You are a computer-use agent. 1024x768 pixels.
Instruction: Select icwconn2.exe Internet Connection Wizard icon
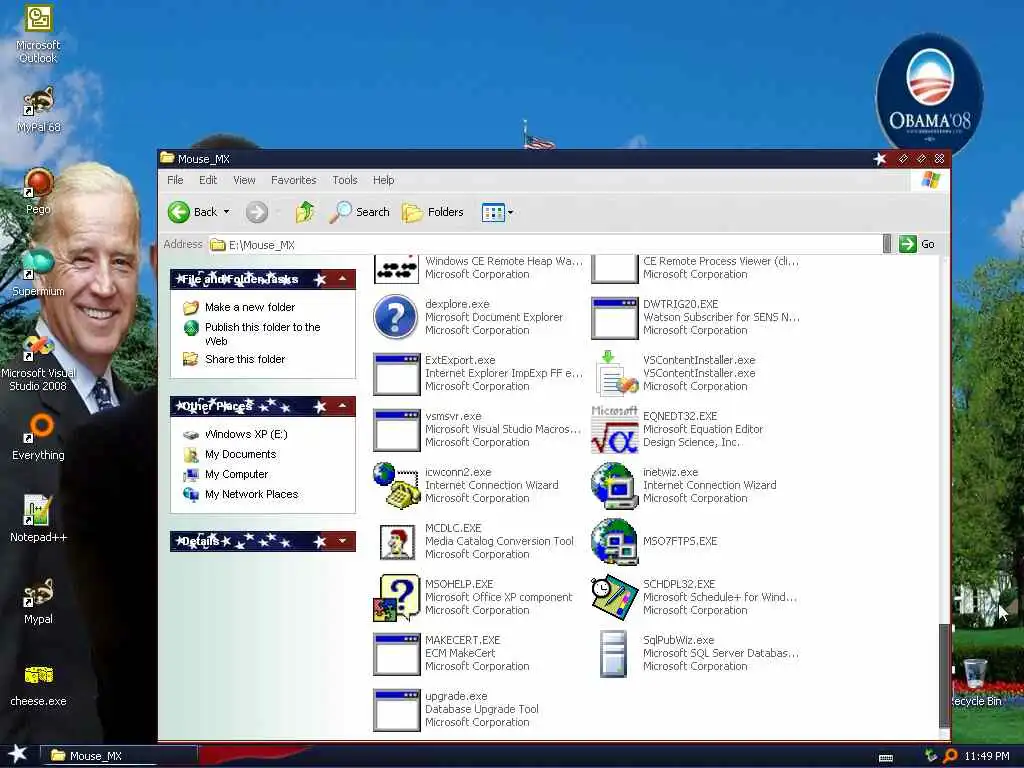(396, 485)
